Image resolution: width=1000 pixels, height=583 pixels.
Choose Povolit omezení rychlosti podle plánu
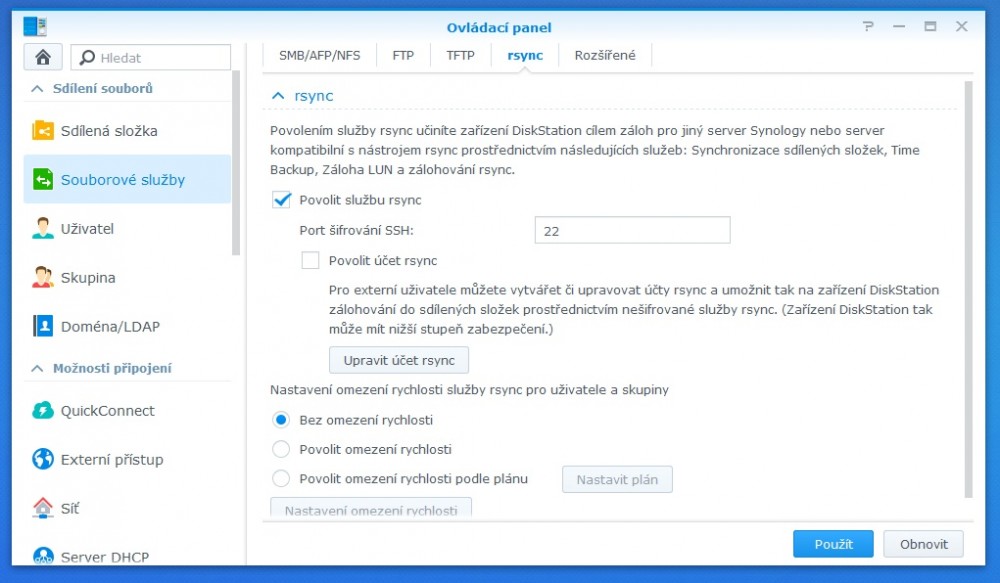[281, 479]
